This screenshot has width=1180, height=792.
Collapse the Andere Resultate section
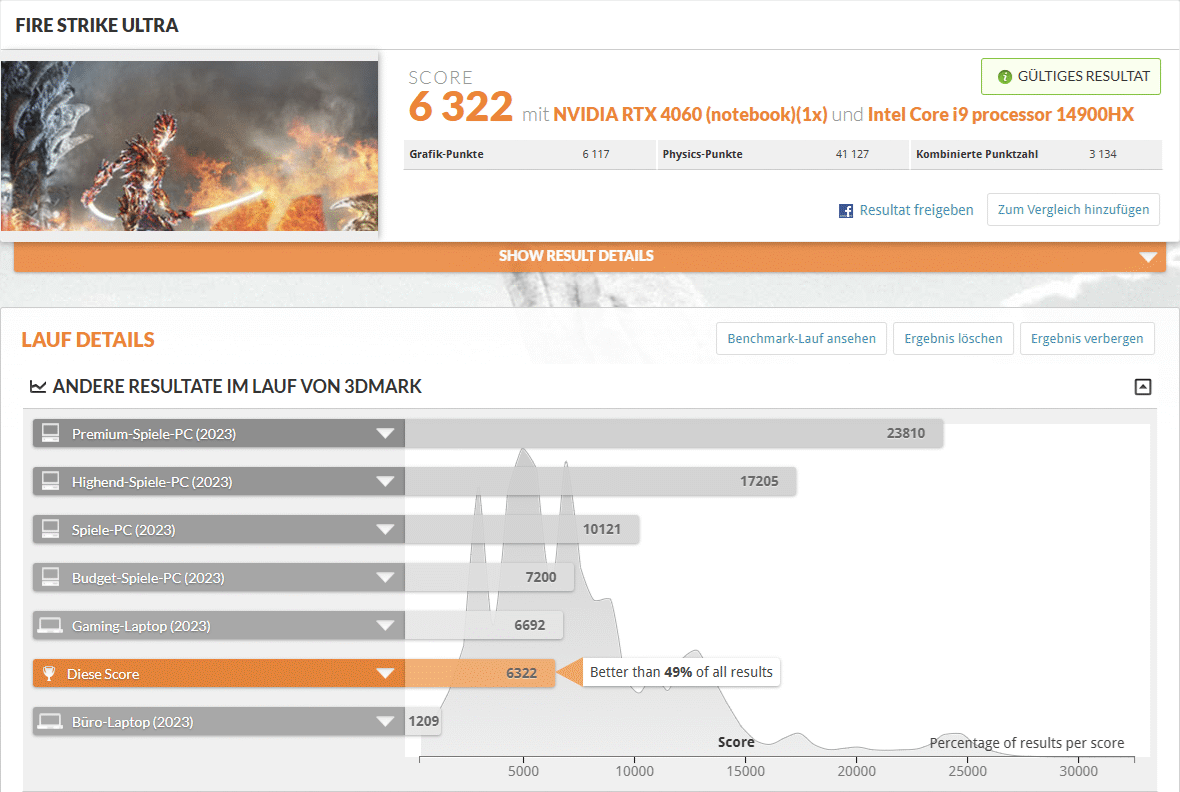pyautogui.click(x=1143, y=387)
